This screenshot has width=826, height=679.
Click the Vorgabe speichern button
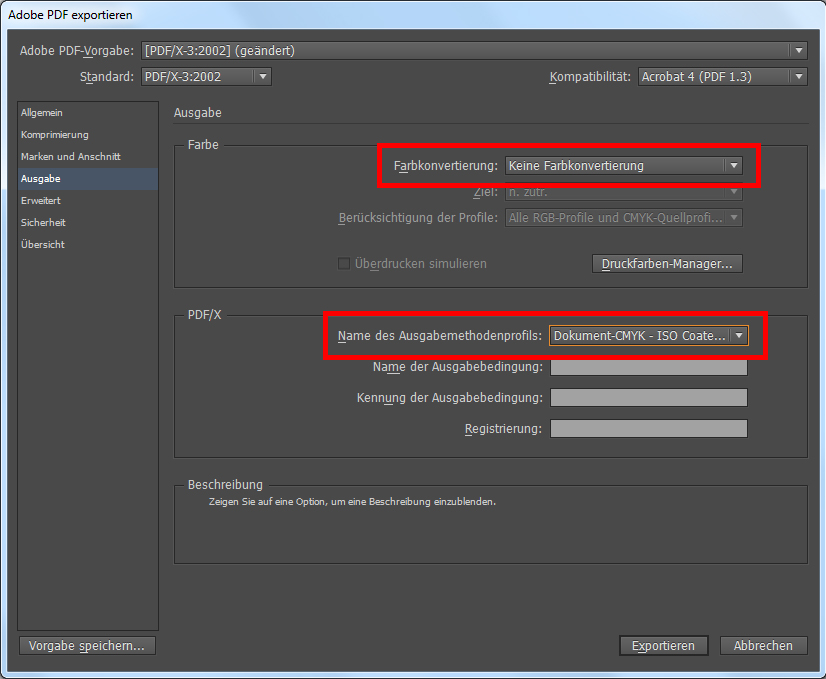(x=87, y=646)
